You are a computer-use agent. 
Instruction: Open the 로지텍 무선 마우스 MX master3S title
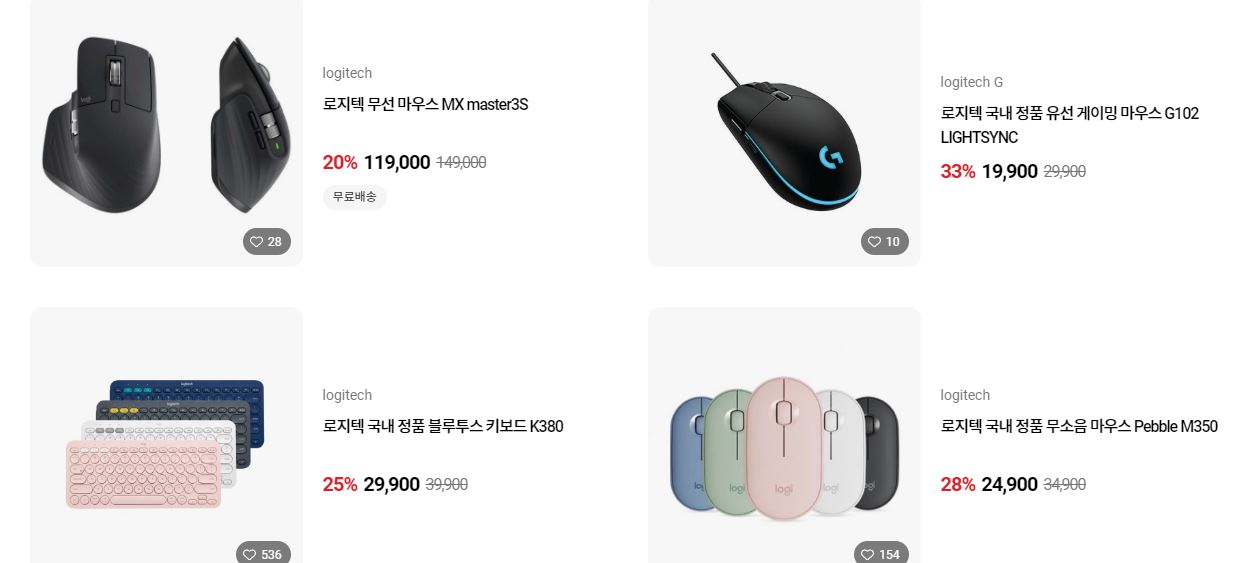pos(425,104)
